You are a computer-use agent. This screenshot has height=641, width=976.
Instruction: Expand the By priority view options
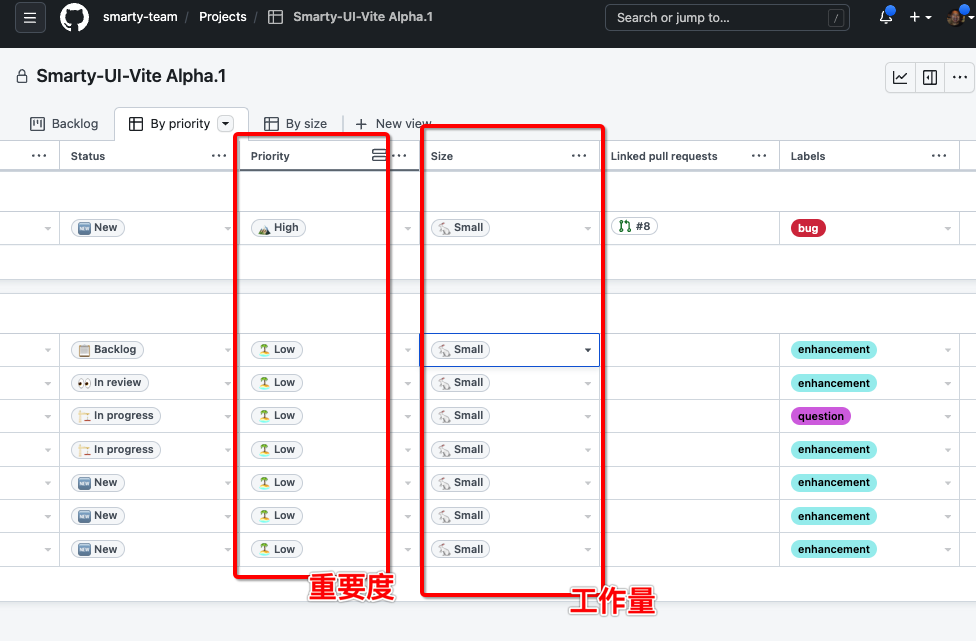click(x=226, y=124)
